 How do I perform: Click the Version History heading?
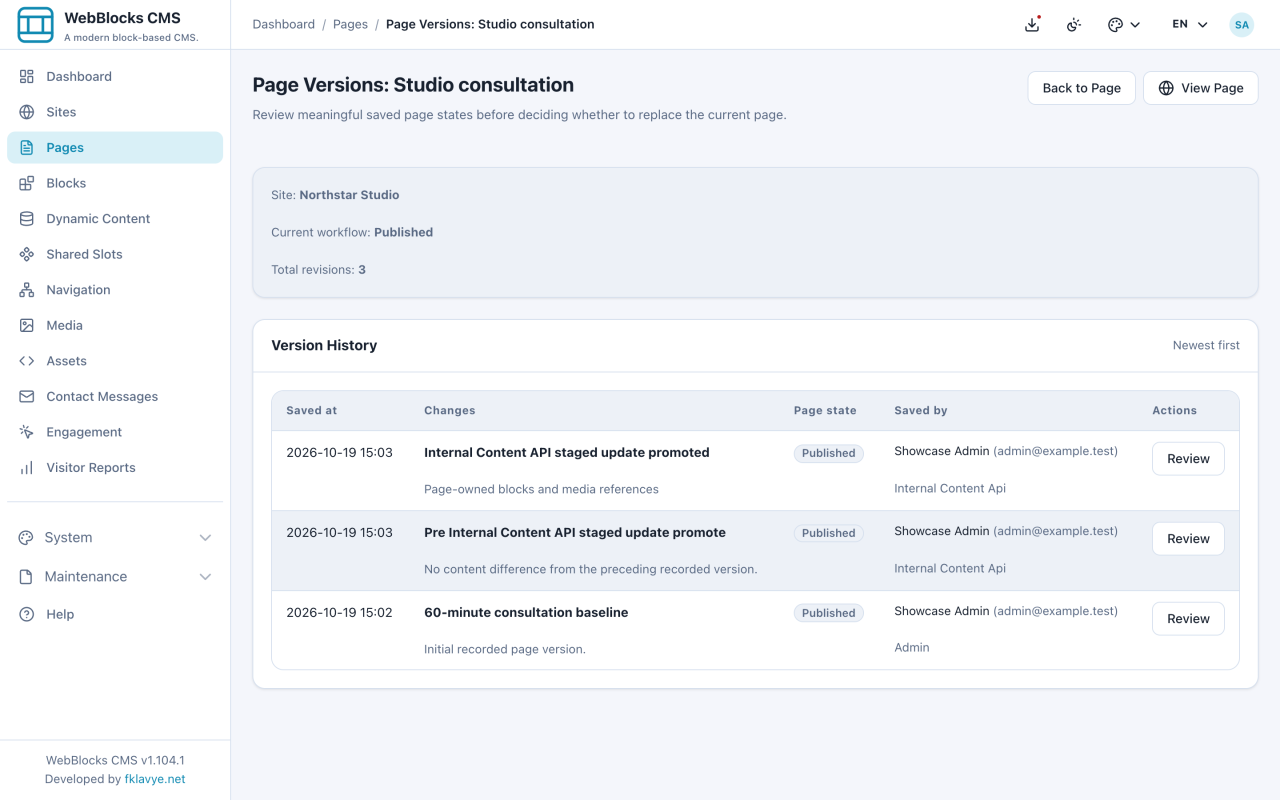pyautogui.click(x=324, y=346)
